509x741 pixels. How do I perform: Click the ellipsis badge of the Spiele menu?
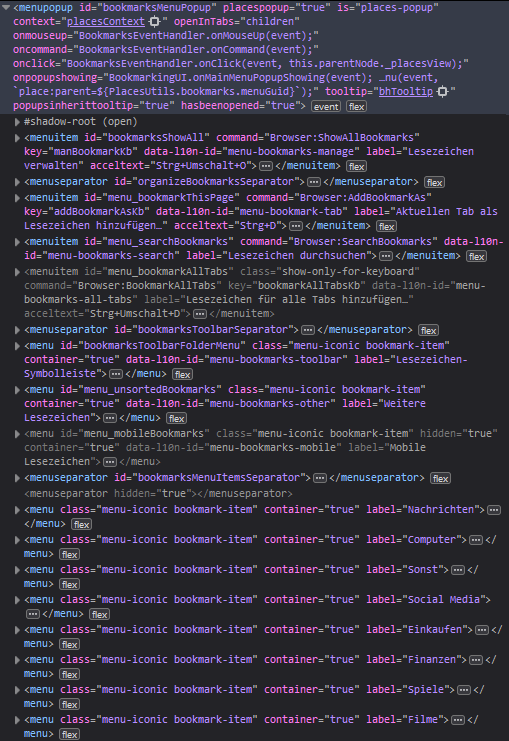[x=464, y=690]
